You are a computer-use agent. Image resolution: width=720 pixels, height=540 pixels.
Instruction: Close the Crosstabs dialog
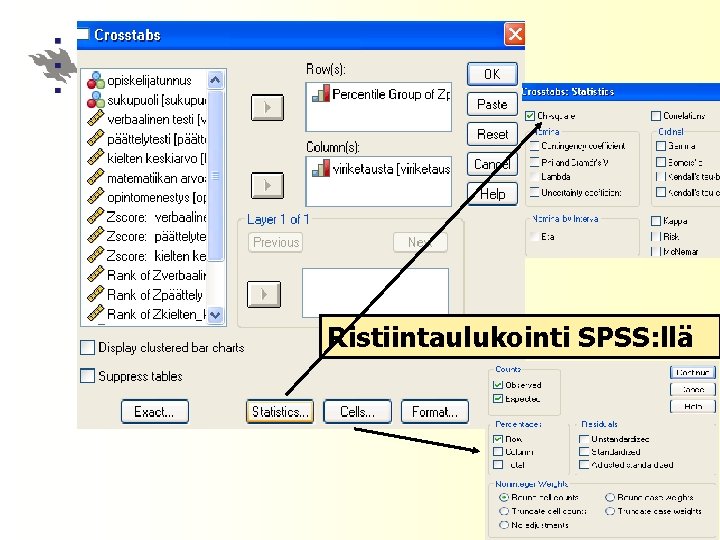click(x=514, y=34)
